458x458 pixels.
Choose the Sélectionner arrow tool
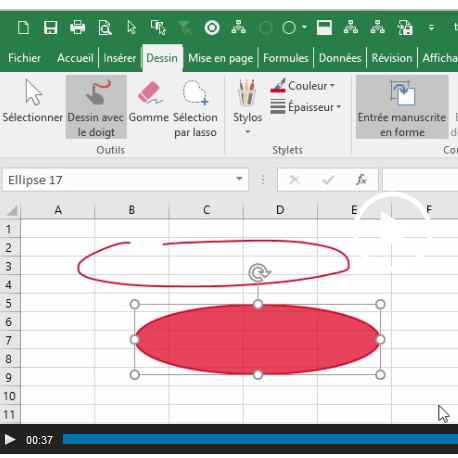[33, 102]
